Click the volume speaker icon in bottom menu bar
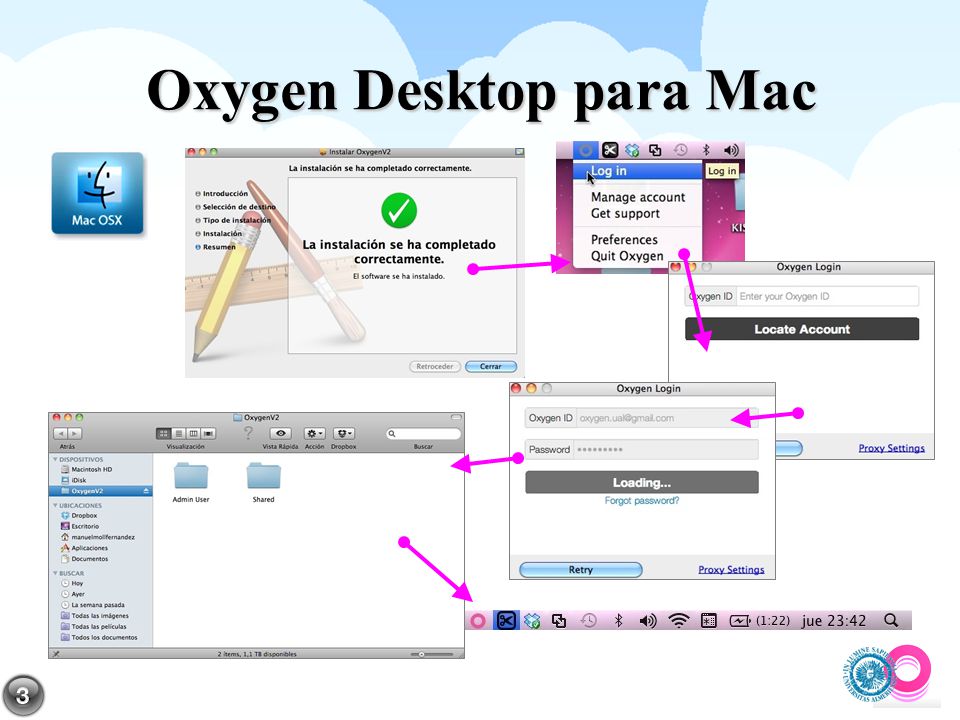 click(647, 621)
